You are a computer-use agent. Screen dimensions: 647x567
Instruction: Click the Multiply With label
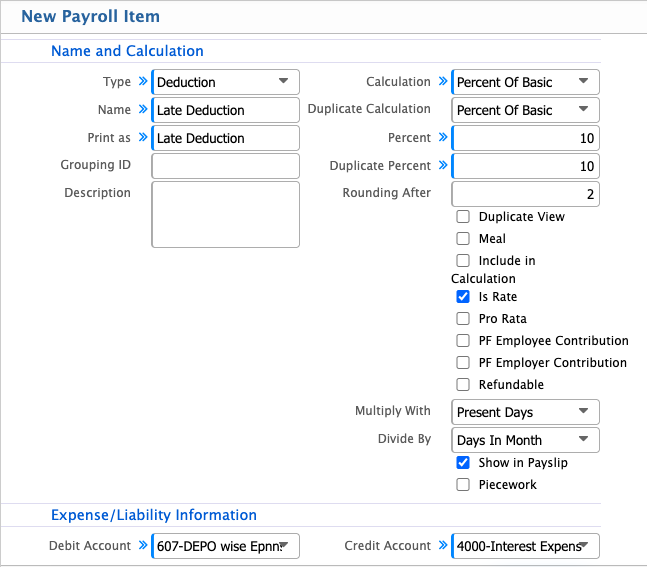click(393, 411)
